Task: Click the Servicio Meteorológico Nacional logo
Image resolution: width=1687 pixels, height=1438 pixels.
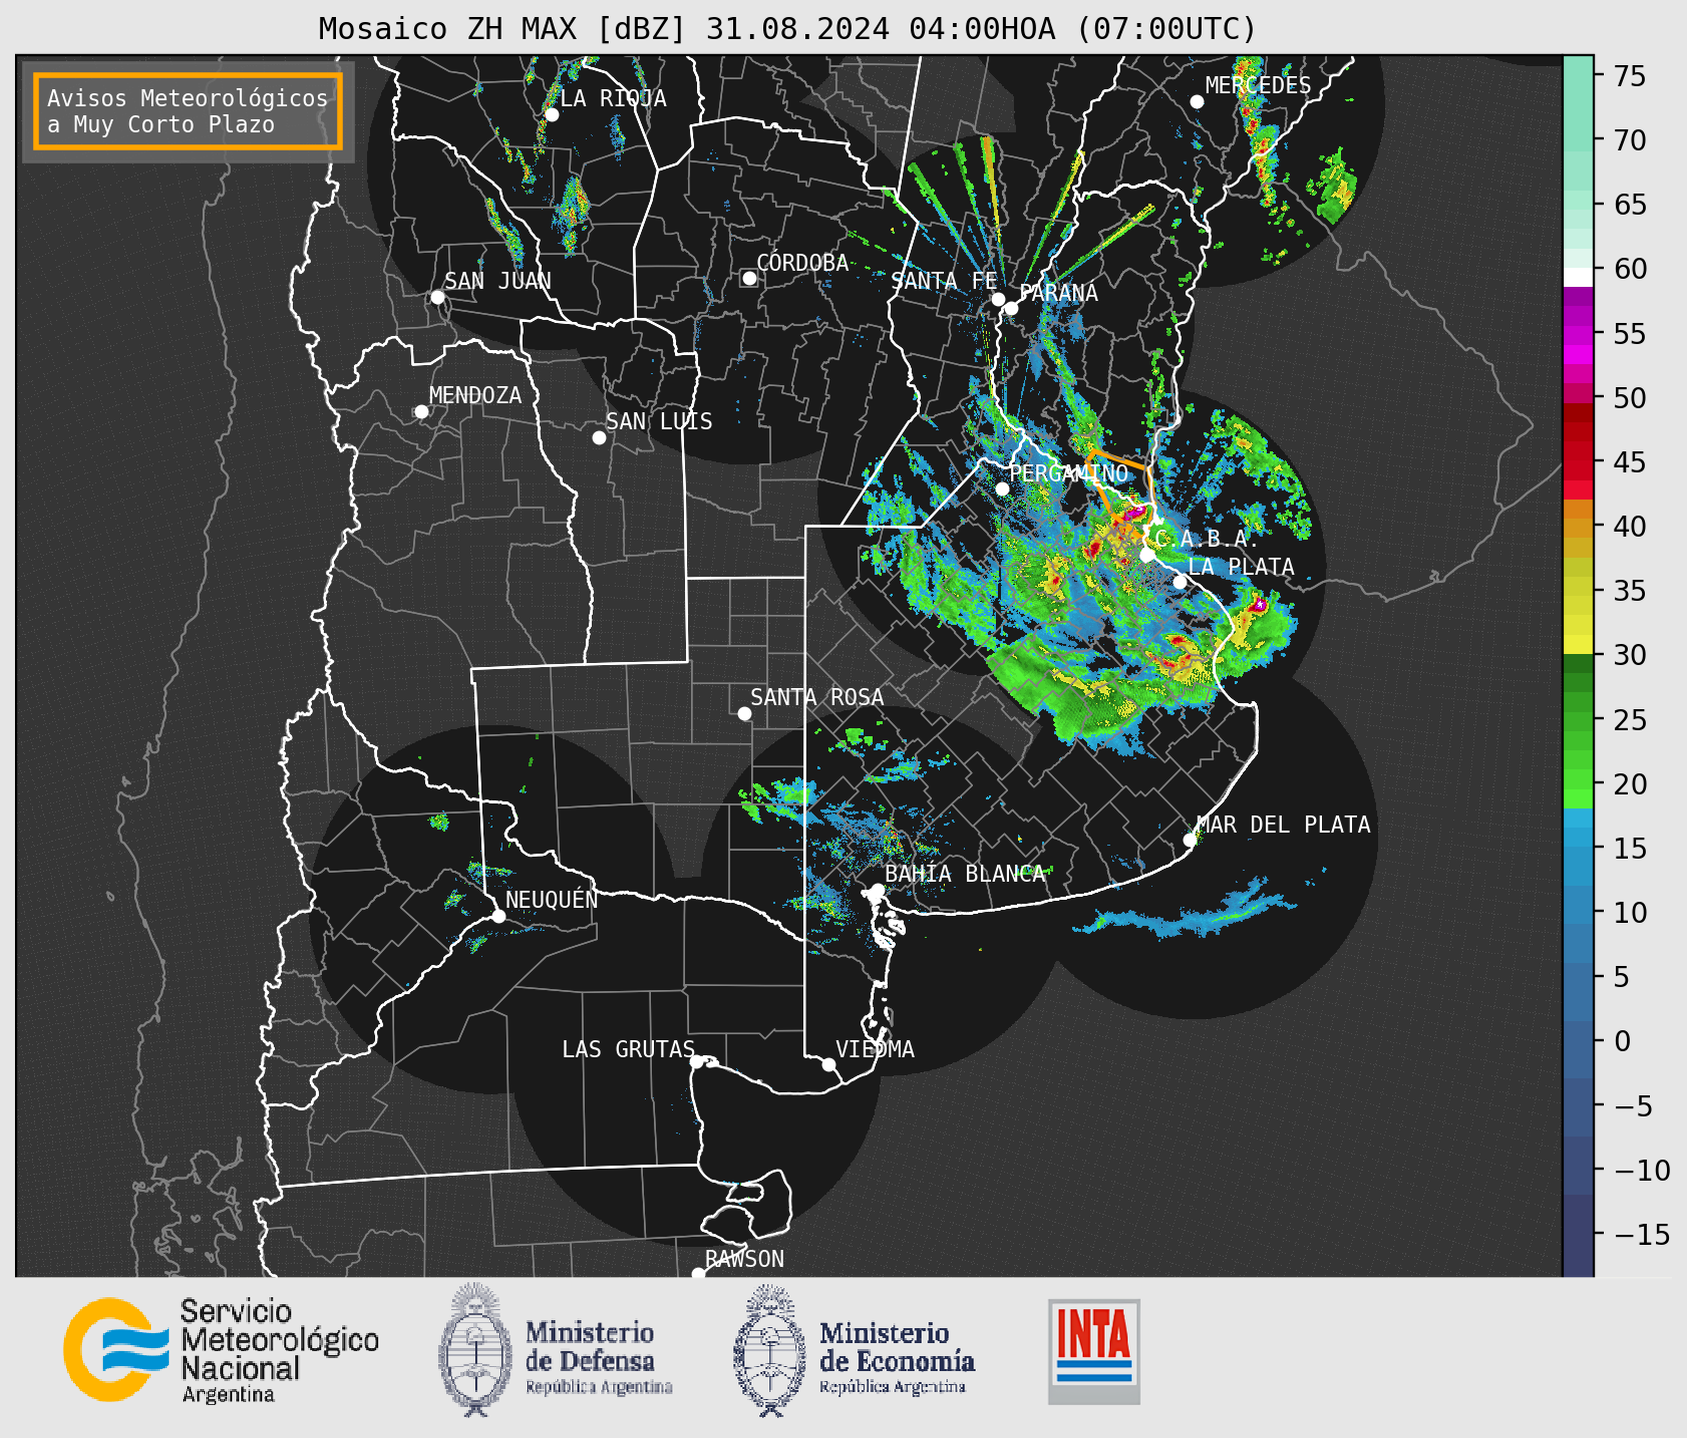Action: 221,1350
